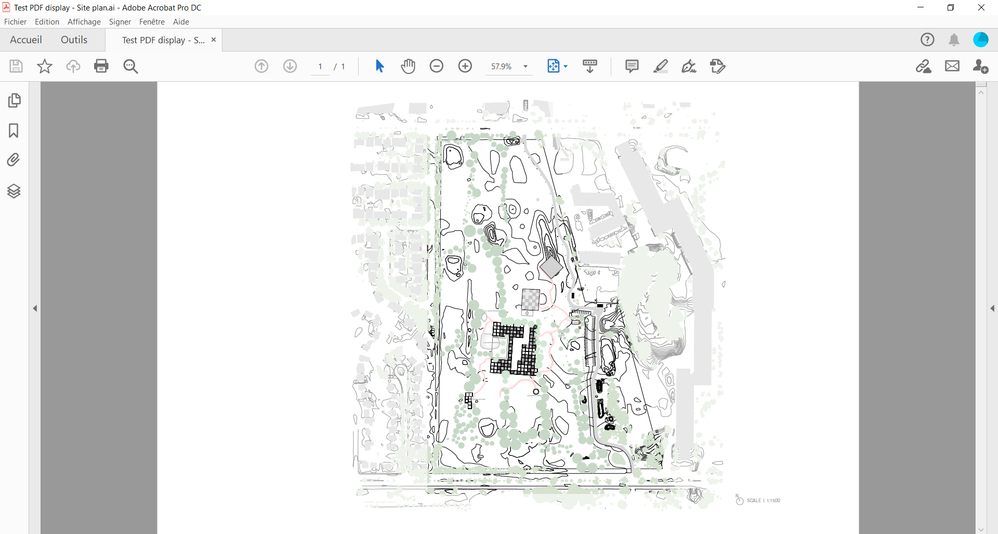Select the Test PDF display document tab
Viewport: 998px width, 534px height.
point(163,40)
